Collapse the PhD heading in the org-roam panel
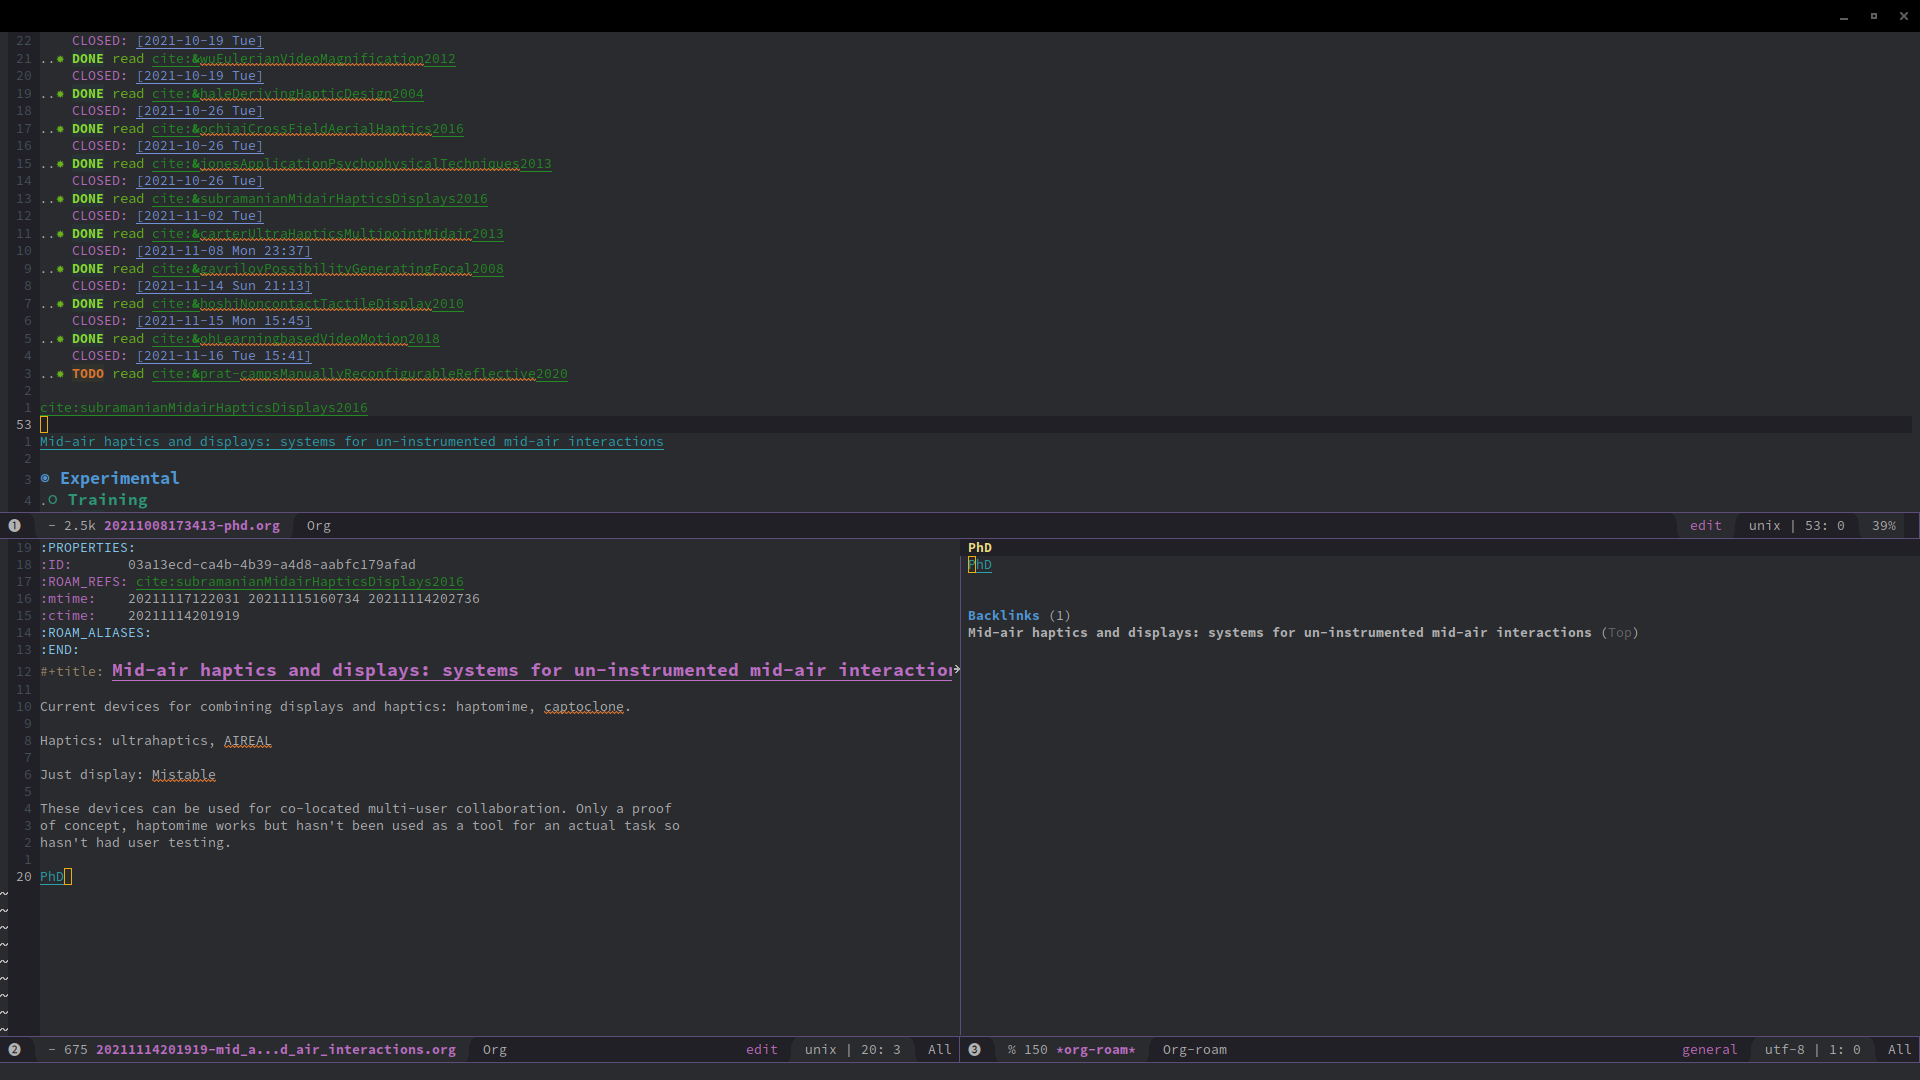This screenshot has height=1080, width=1920. click(980, 547)
